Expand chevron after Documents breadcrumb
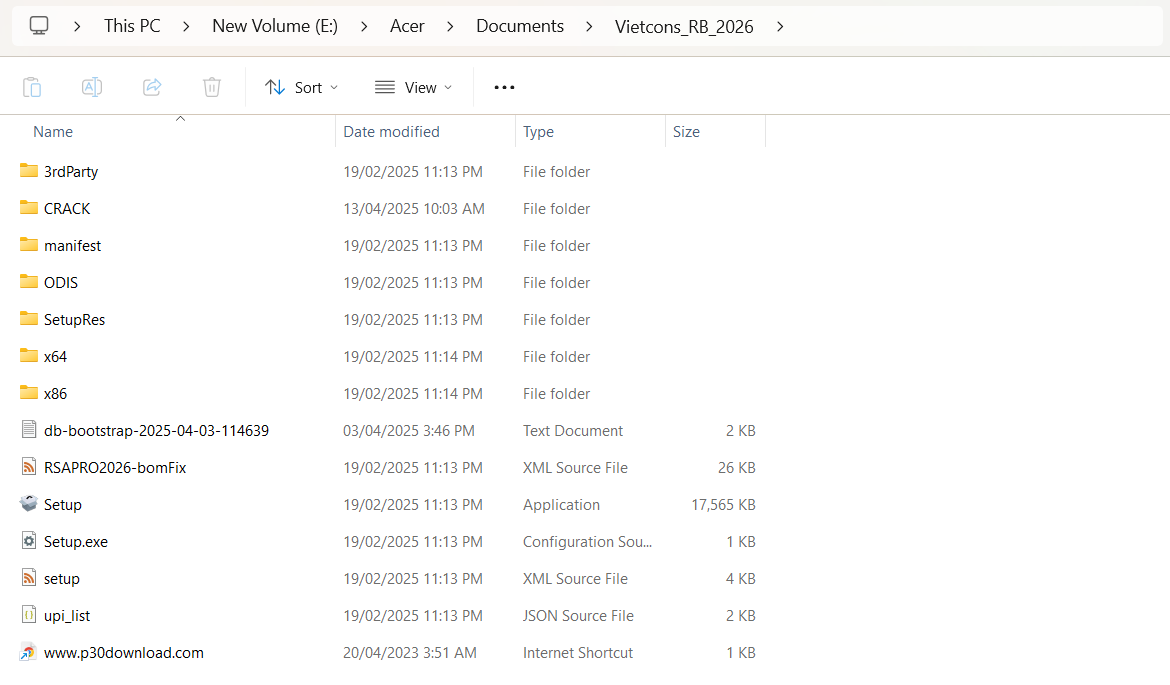The width and height of the screenshot is (1170, 685). [589, 26]
